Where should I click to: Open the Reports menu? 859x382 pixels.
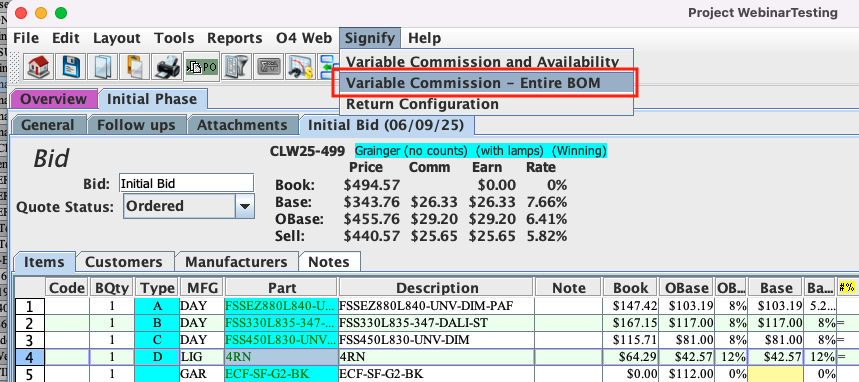tap(234, 38)
